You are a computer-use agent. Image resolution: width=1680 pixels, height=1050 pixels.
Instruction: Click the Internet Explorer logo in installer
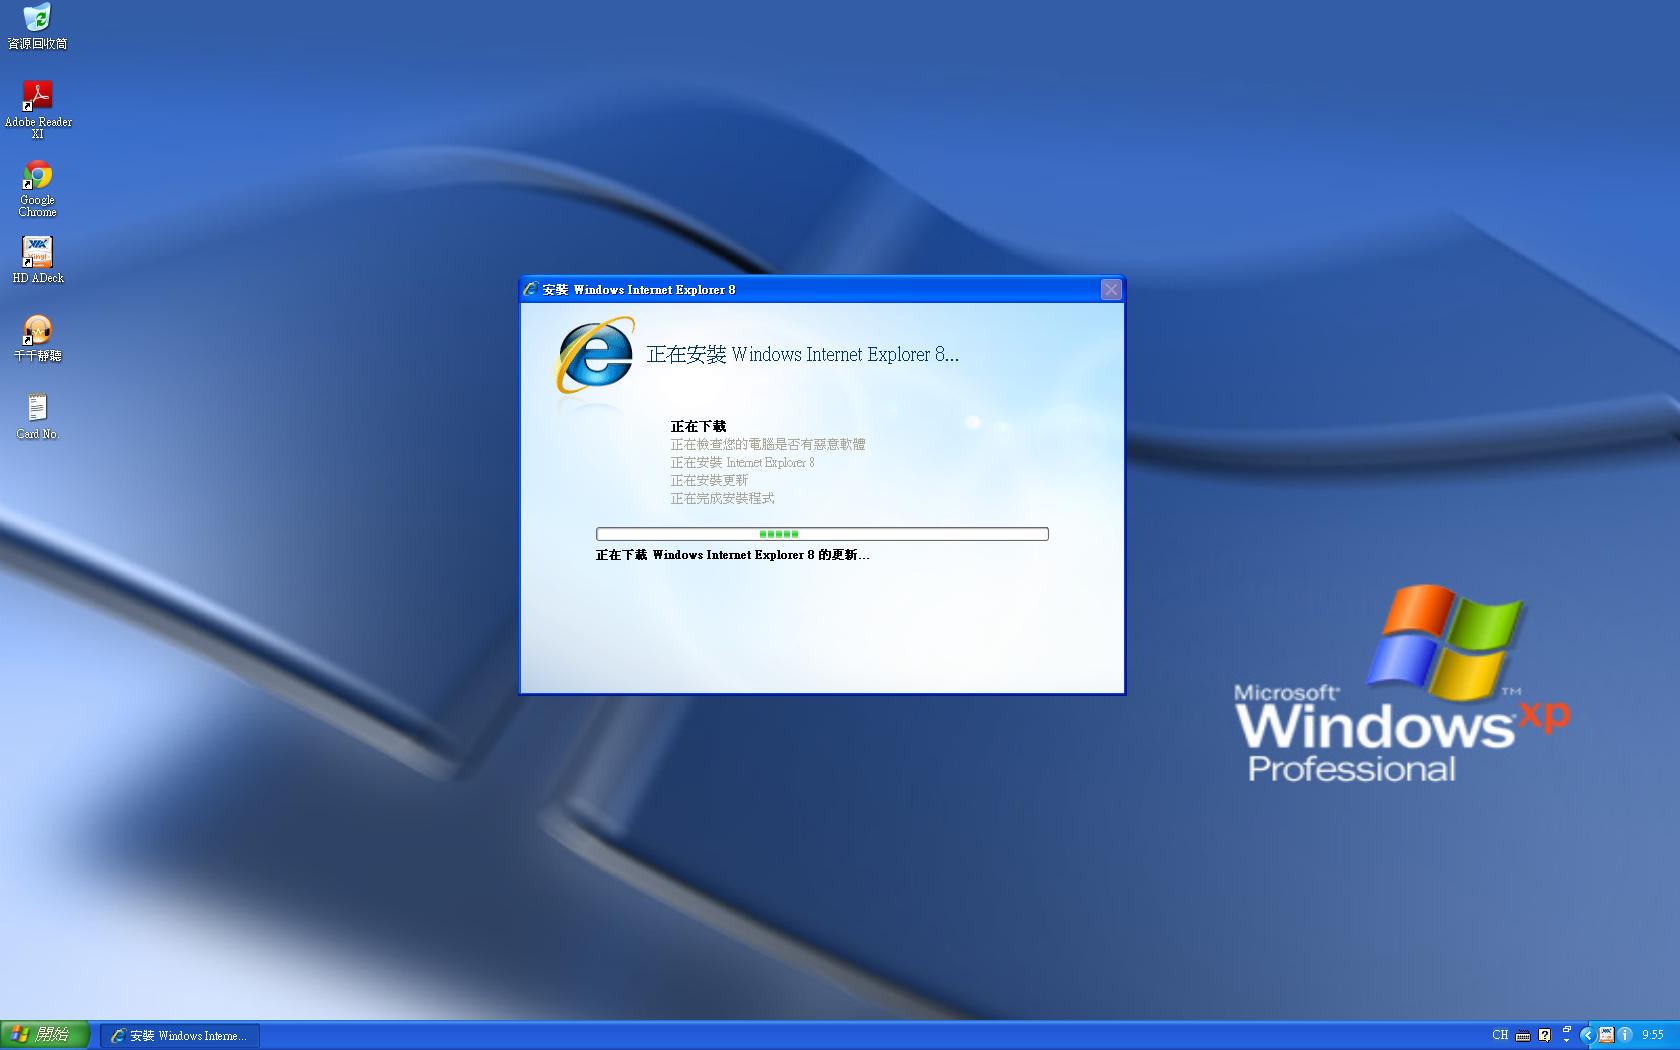tap(595, 355)
